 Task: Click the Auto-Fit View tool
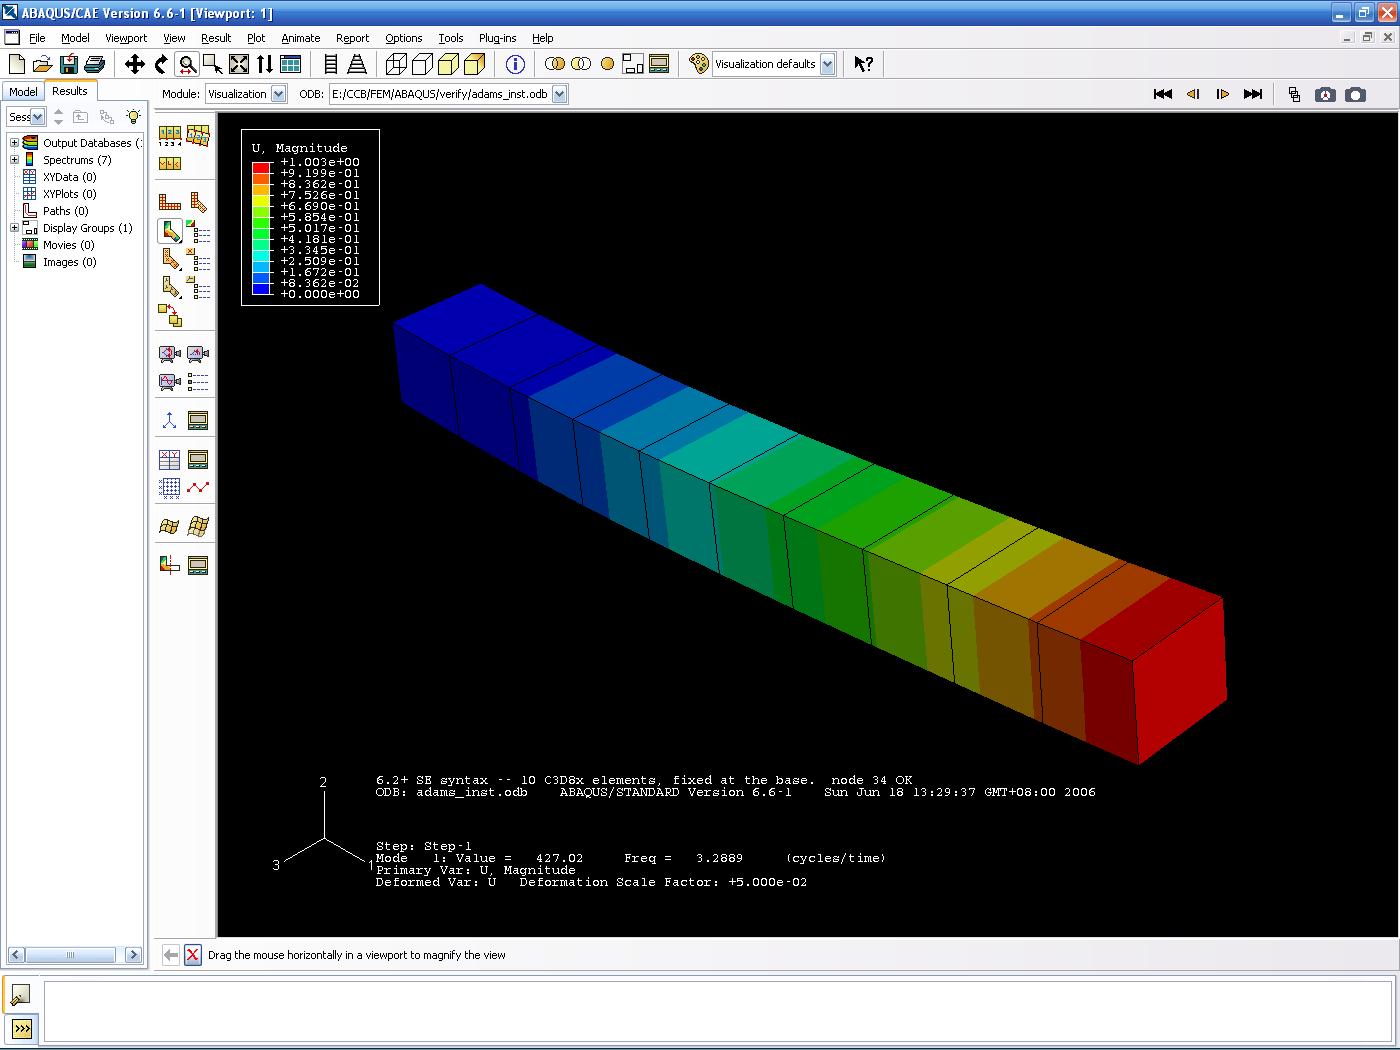[238, 65]
